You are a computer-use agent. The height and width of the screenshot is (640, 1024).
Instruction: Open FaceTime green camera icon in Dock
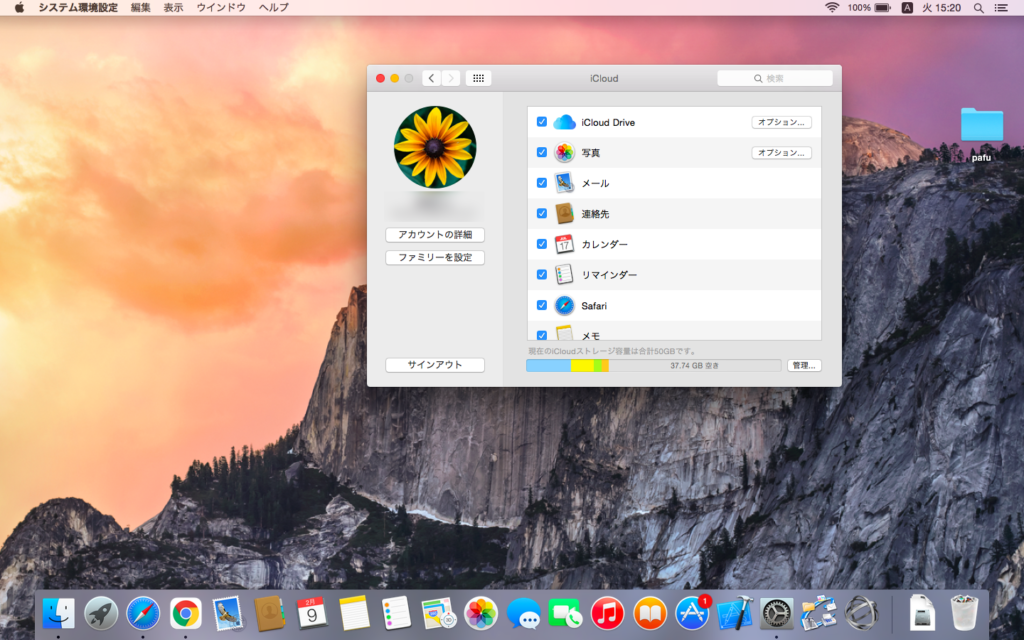point(566,613)
